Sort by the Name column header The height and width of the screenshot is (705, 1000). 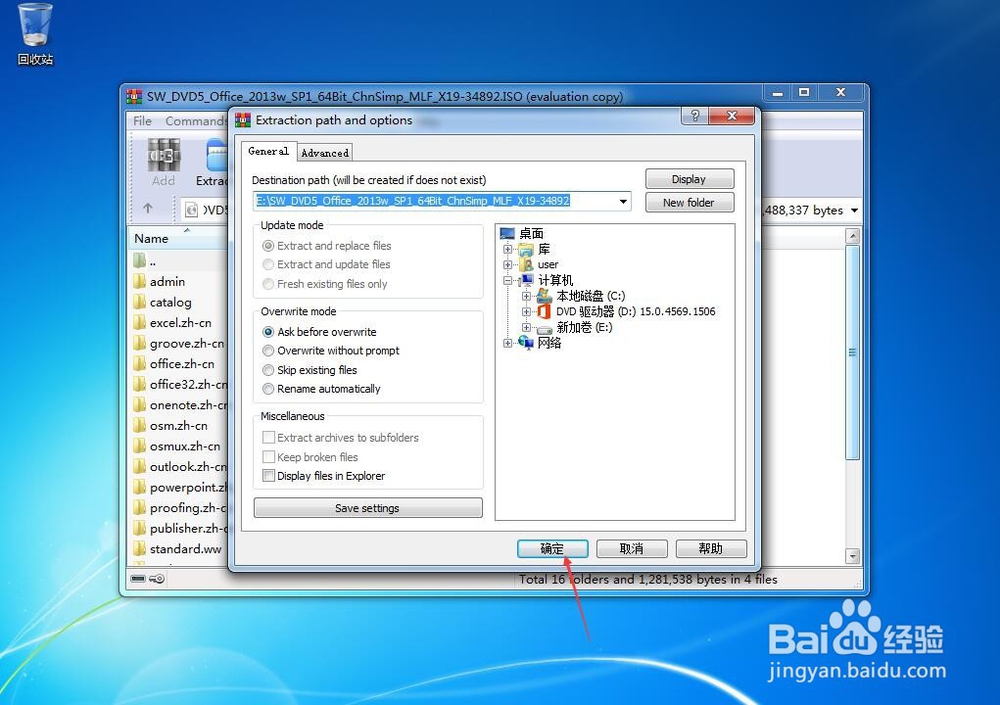(179, 239)
